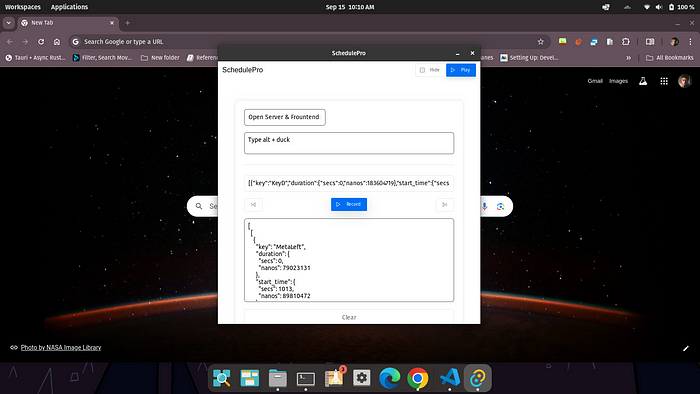Click into the 'Type alt + duck' description box
The width and height of the screenshot is (700, 394).
(x=349, y=143)
